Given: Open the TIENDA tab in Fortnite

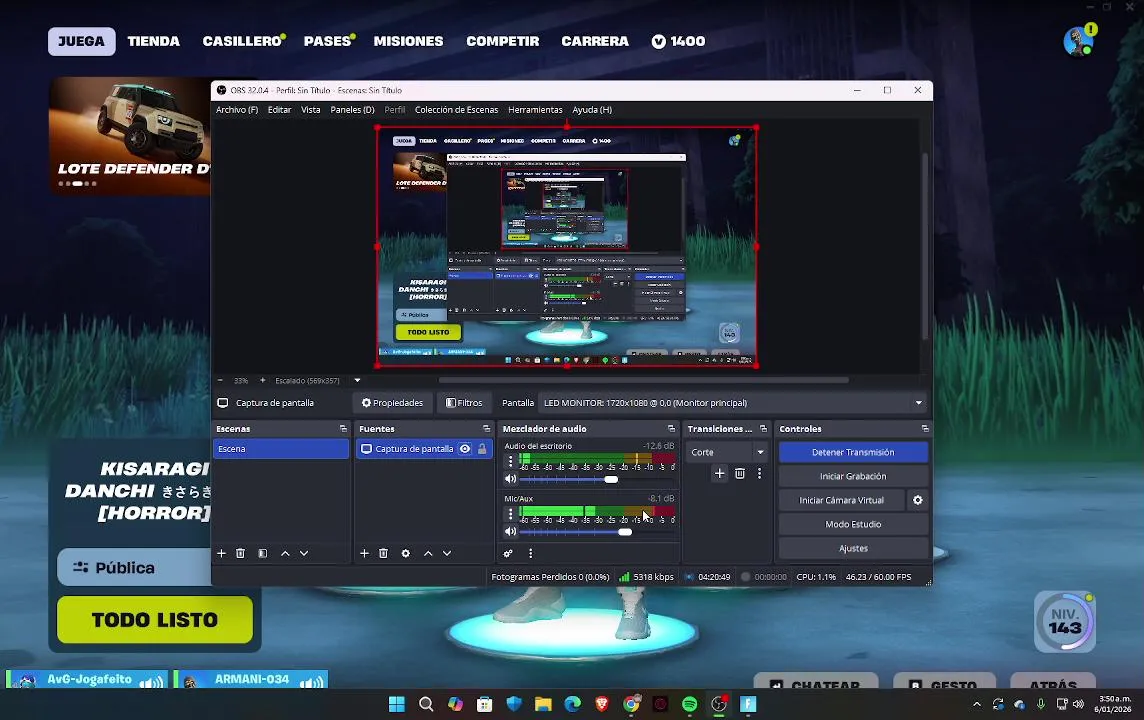Looking at the screenshot, I should [x=153, y=42].
